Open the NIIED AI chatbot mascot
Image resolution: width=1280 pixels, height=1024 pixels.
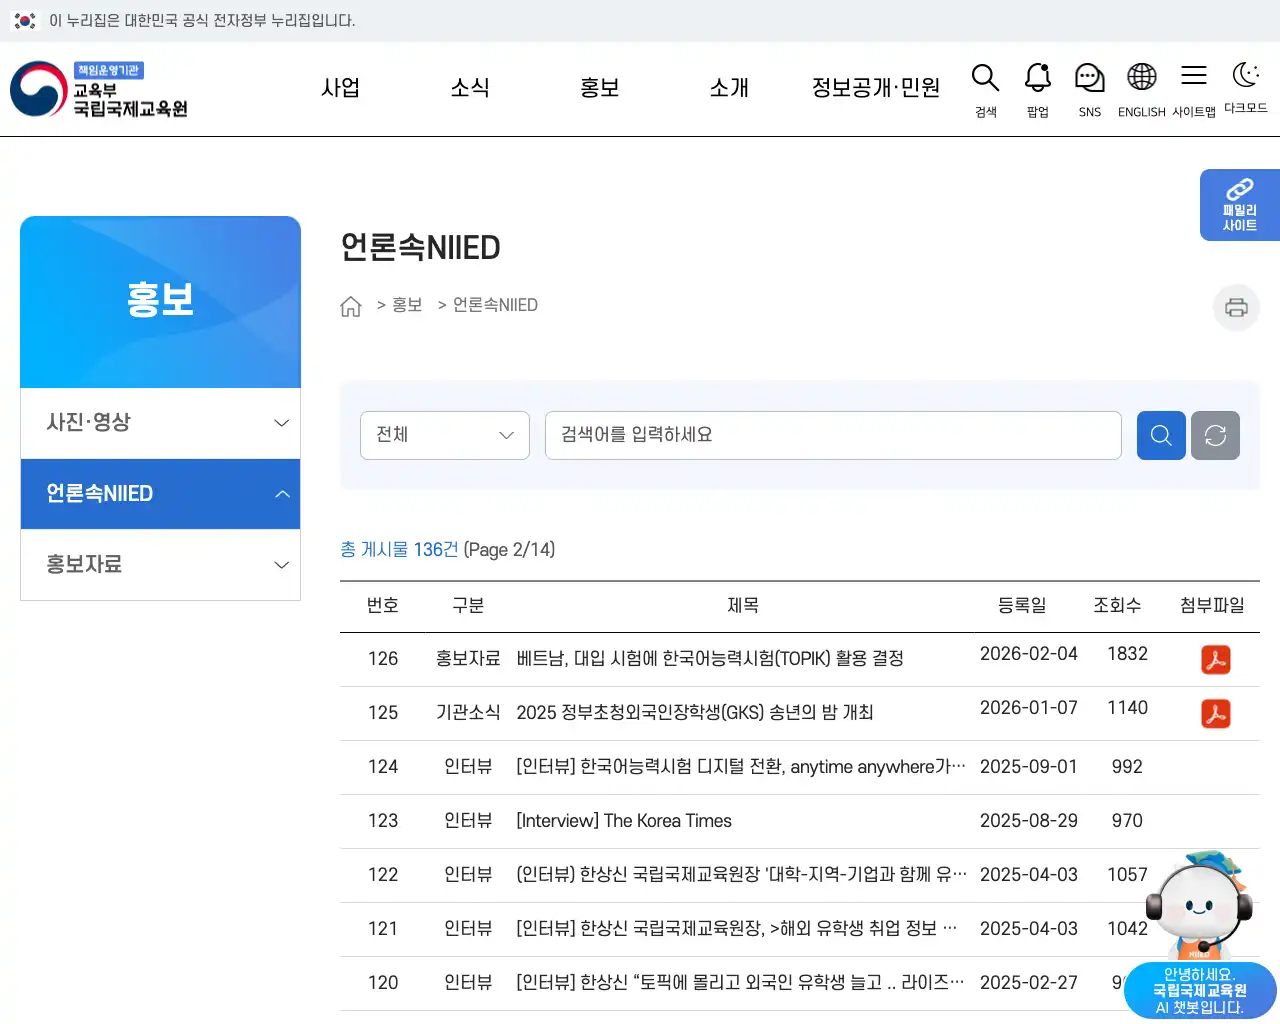tap(1199, 935)
